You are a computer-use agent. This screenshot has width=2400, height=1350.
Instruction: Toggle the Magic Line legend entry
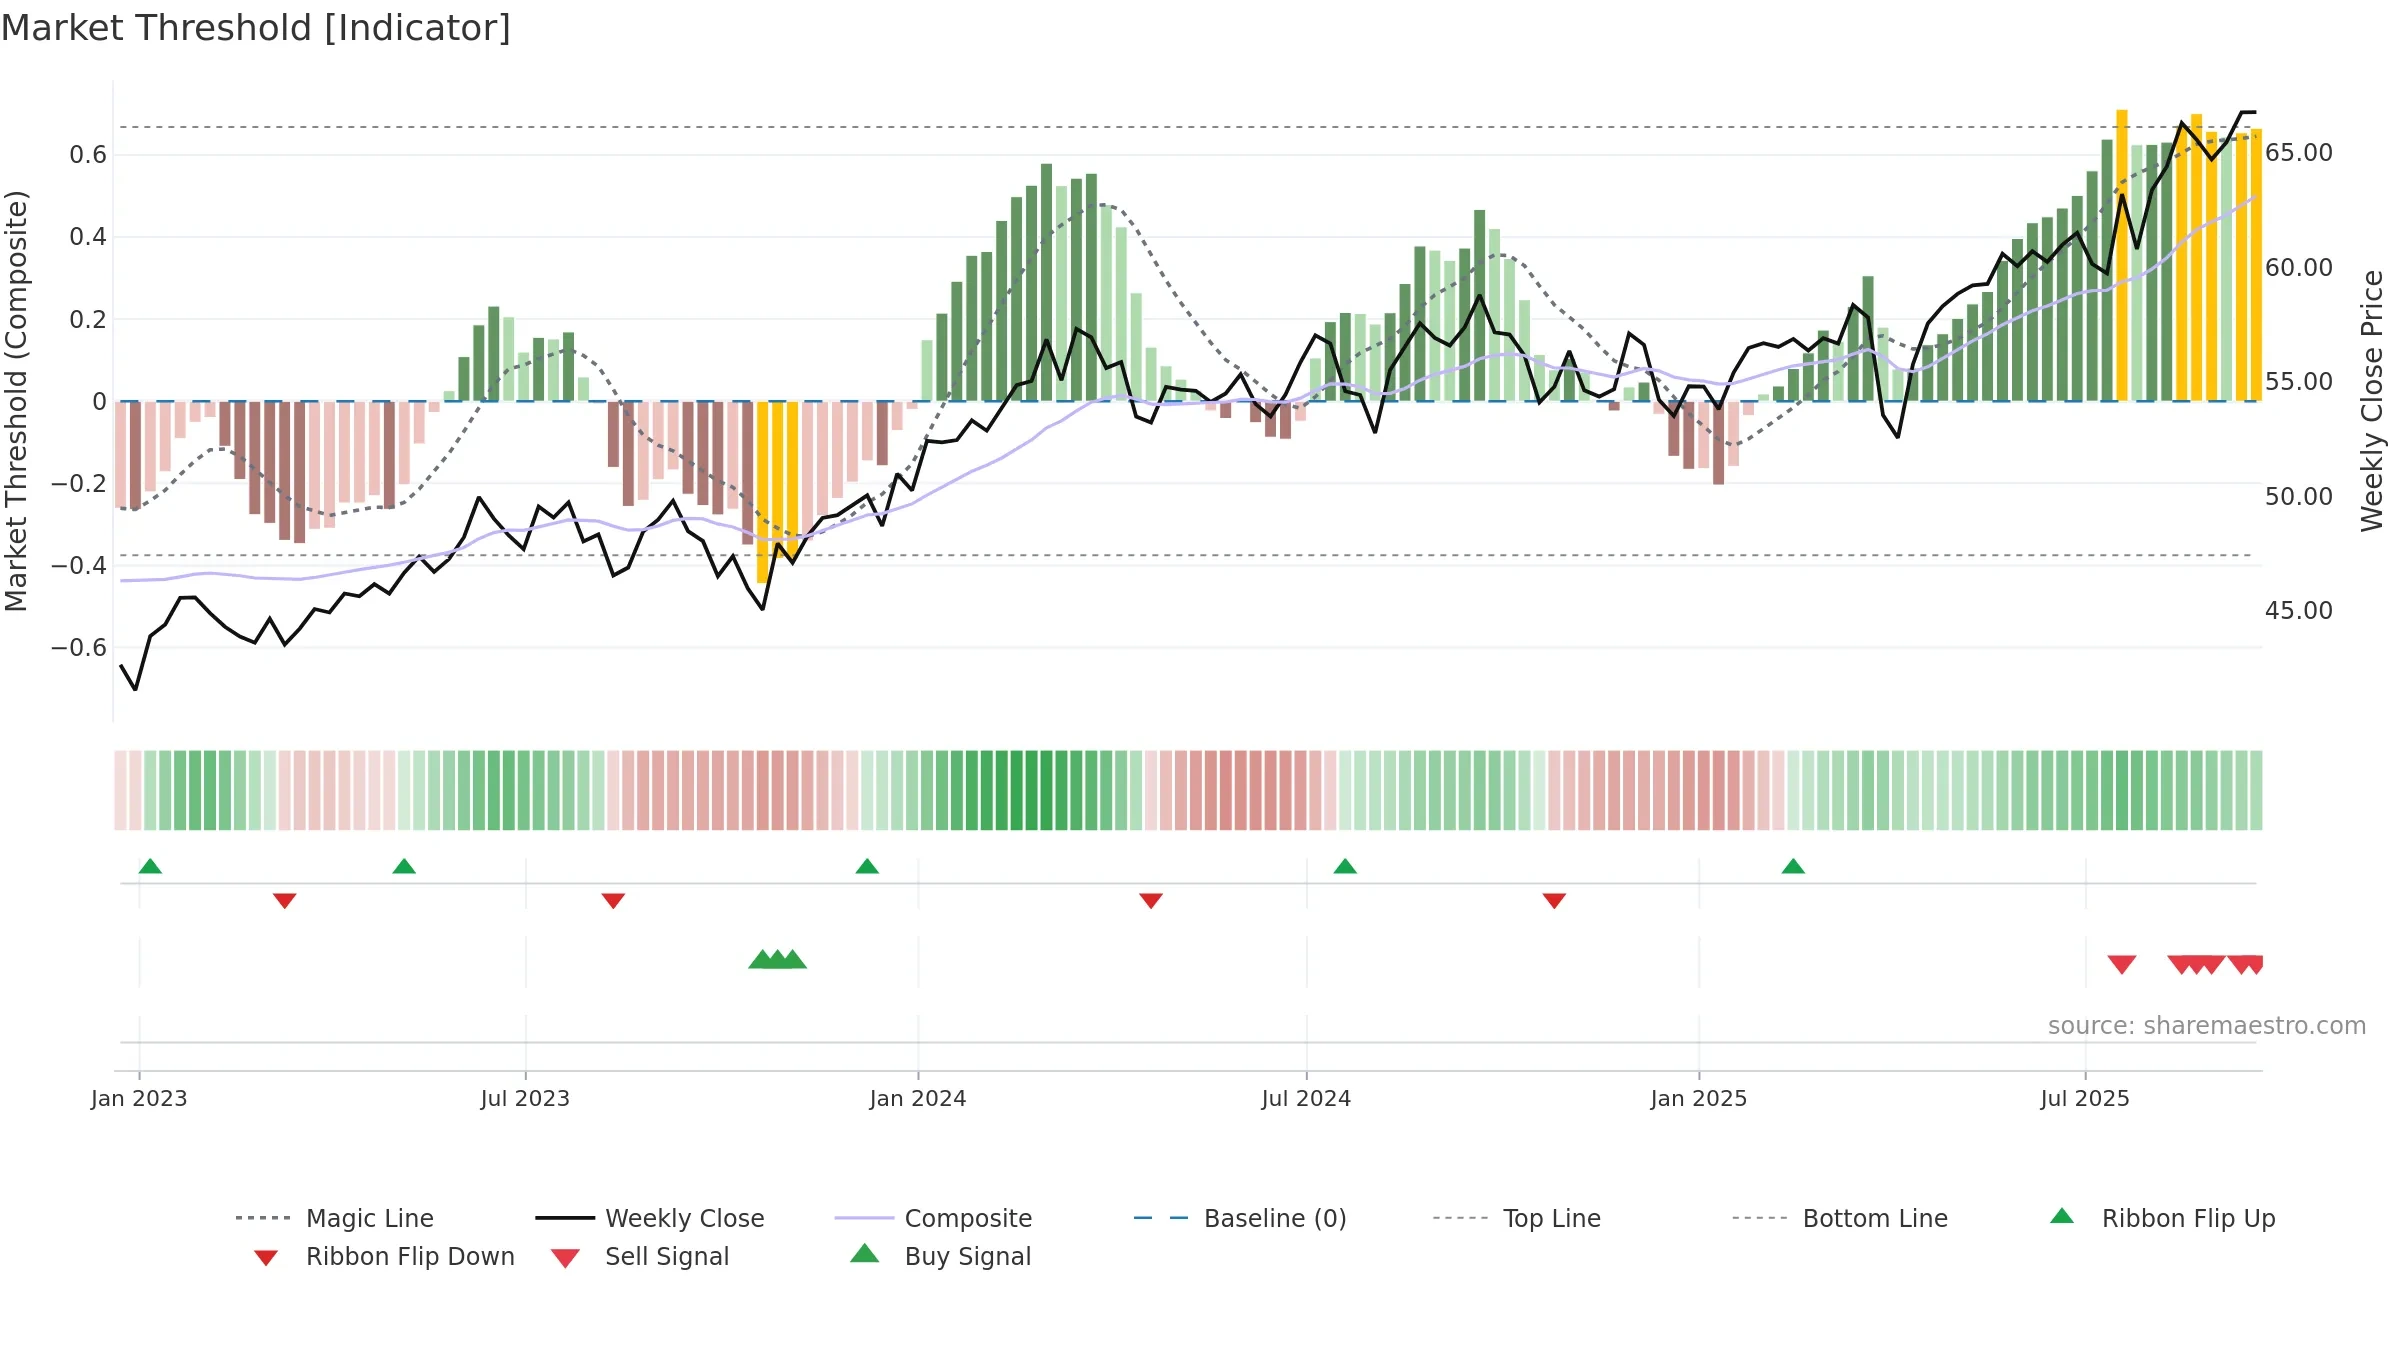[x=334, y=1218]
